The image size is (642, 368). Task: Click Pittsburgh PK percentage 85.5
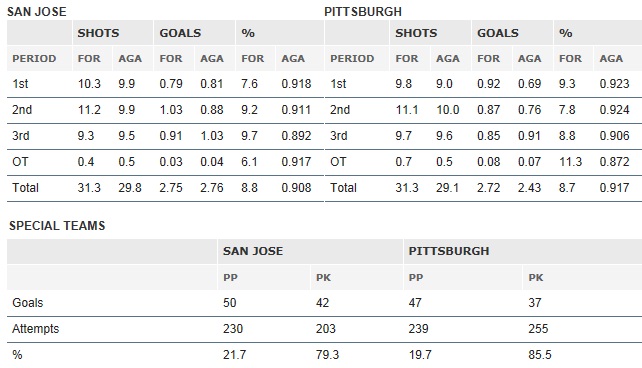540,354
